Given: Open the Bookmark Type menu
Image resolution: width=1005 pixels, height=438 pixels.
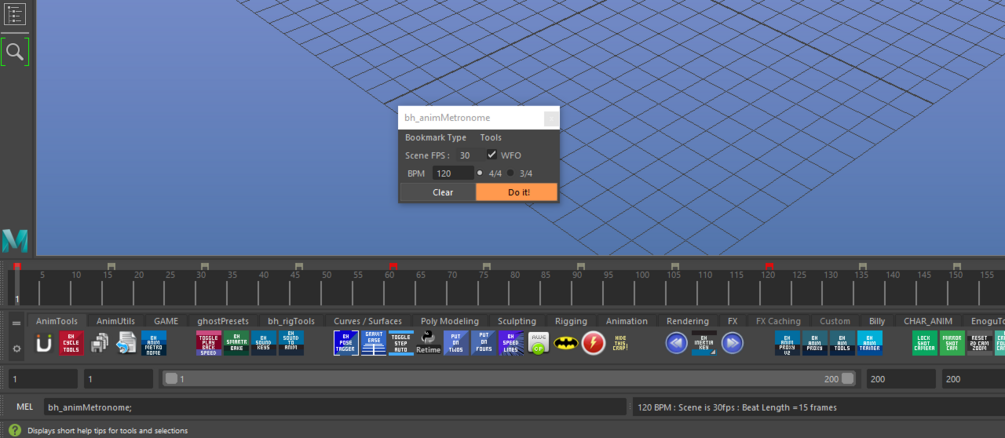Looking at the screenshot, I should tap(436, 137).
